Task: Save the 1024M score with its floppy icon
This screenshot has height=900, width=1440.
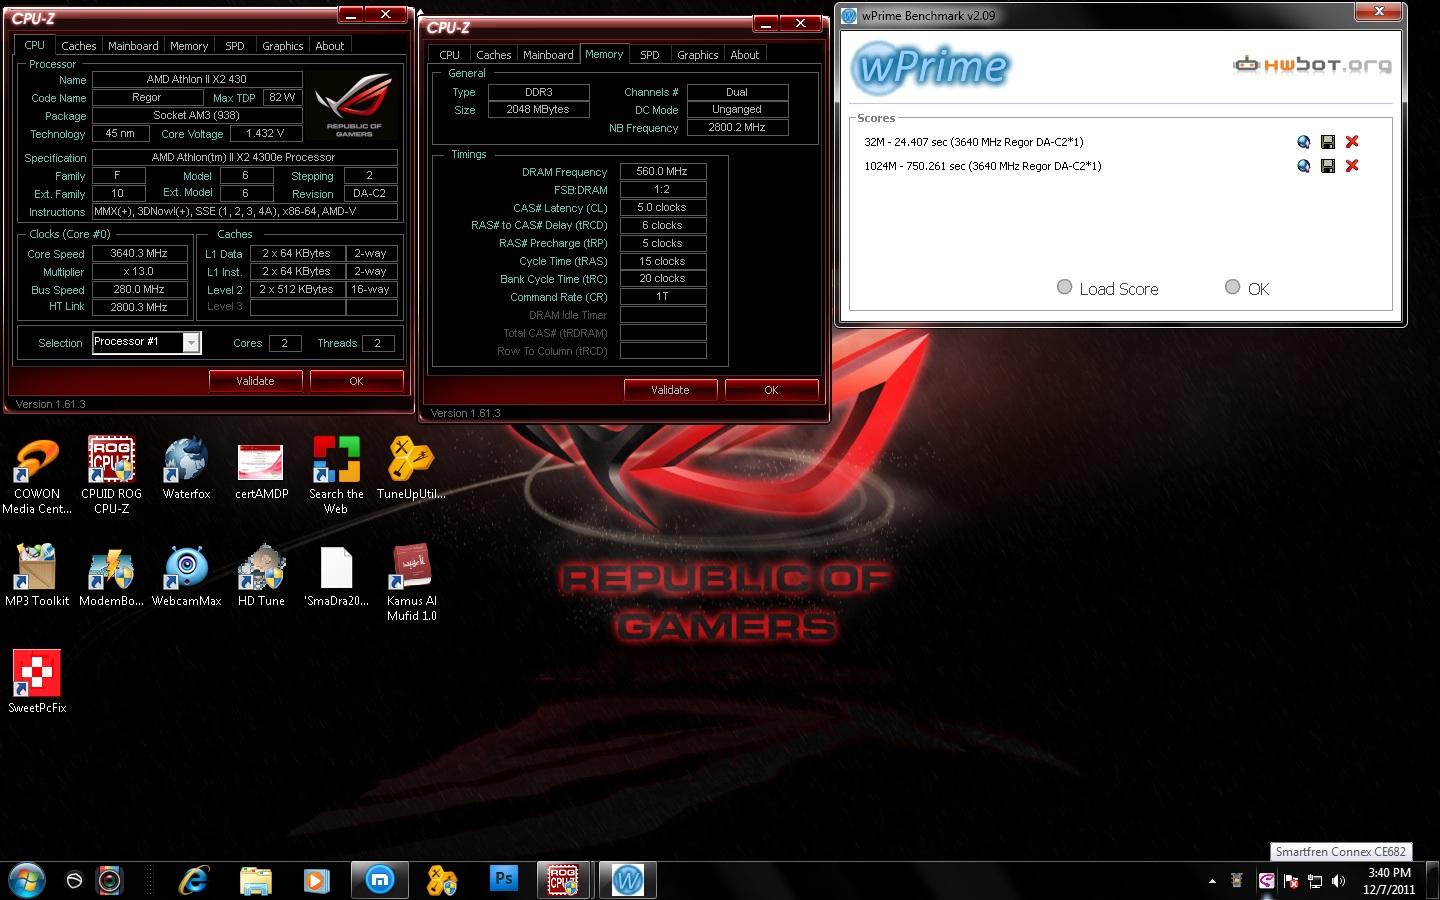Action: [1328, 166]
